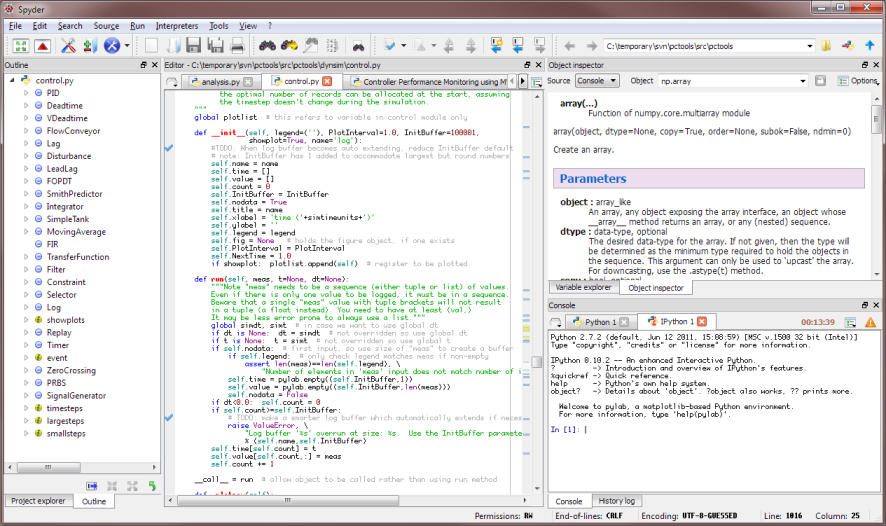This screenshot has width=886, height=526.
Task: Open the Interpreters menu
Action: coord(176,25)
